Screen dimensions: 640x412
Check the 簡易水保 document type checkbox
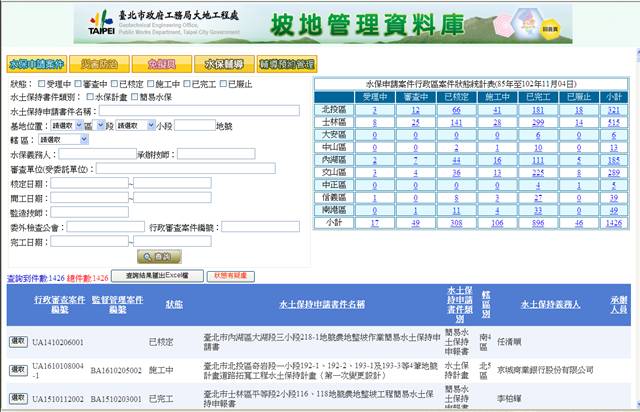[x=134, y=97]
